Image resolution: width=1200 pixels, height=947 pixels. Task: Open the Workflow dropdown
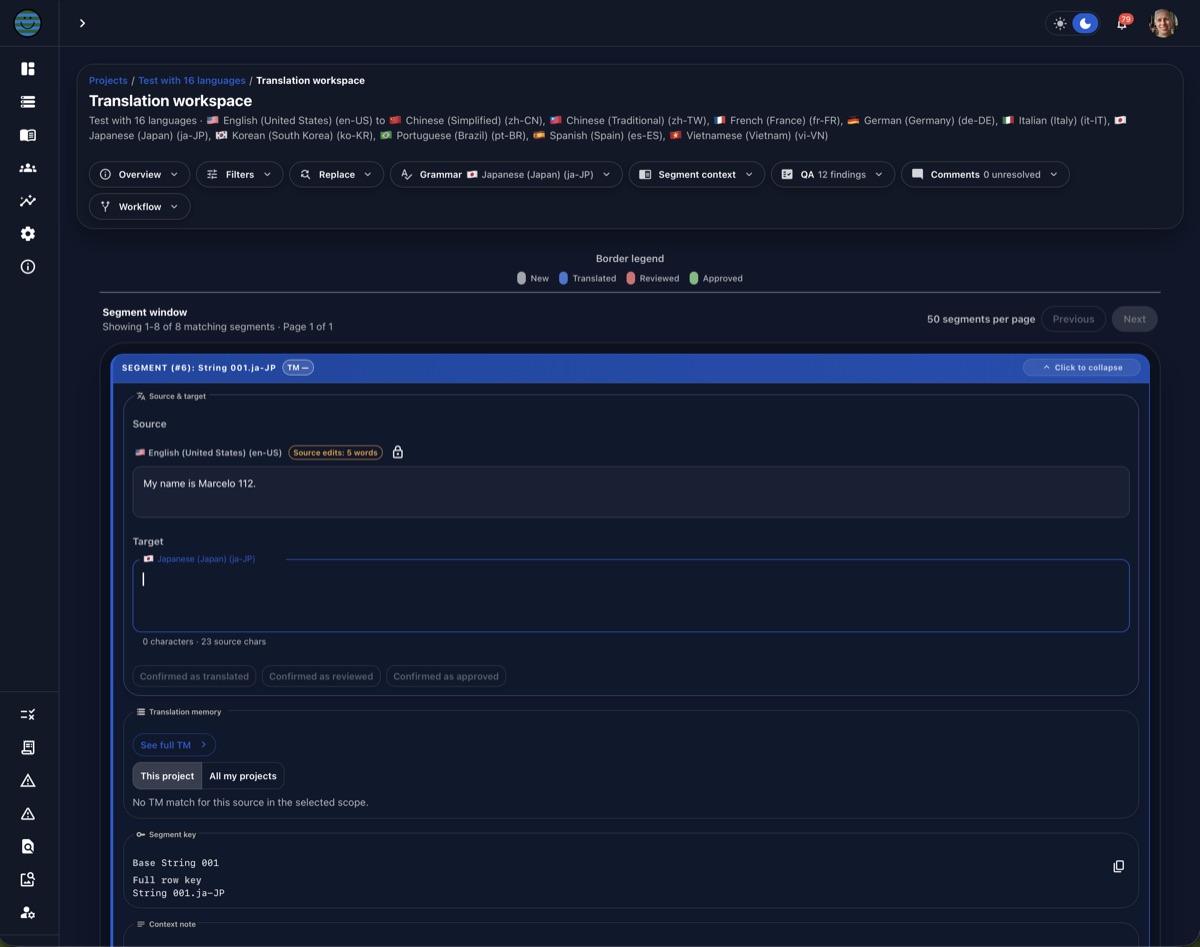[x=139, y=206]
